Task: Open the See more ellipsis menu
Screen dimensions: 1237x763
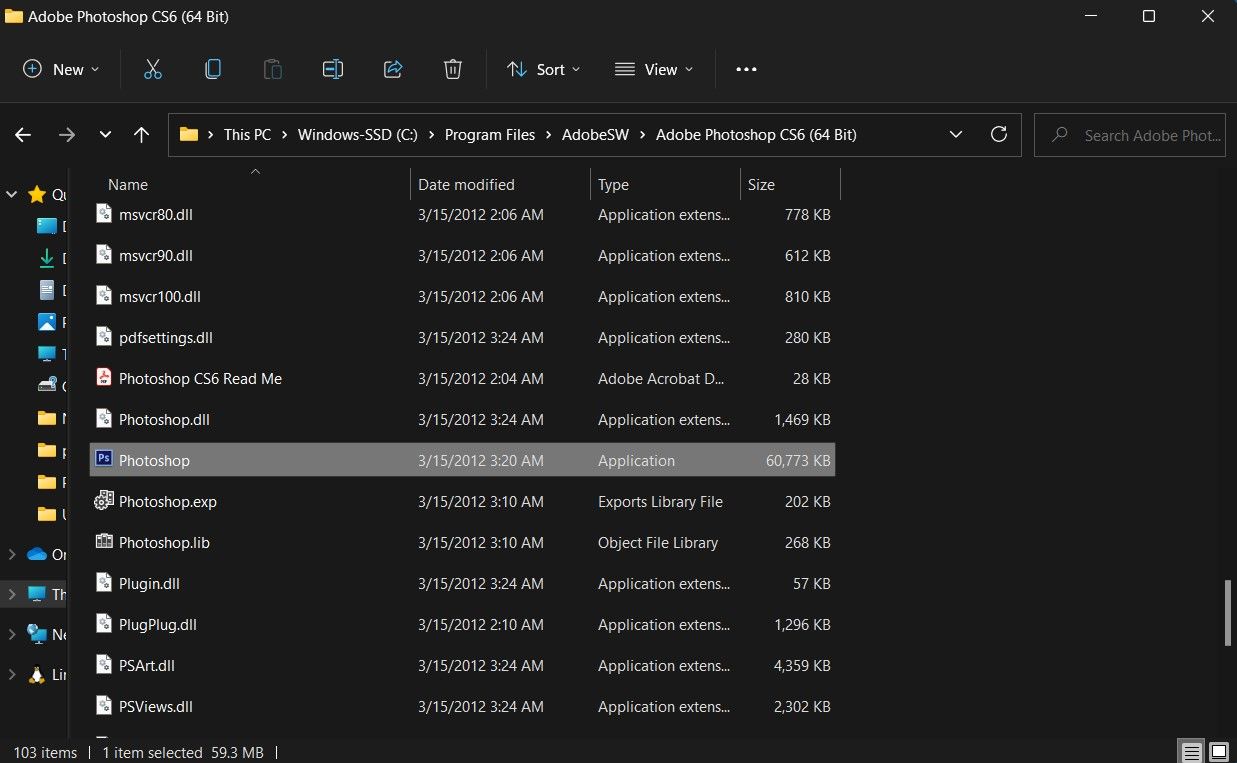Action: click(746, 69)
